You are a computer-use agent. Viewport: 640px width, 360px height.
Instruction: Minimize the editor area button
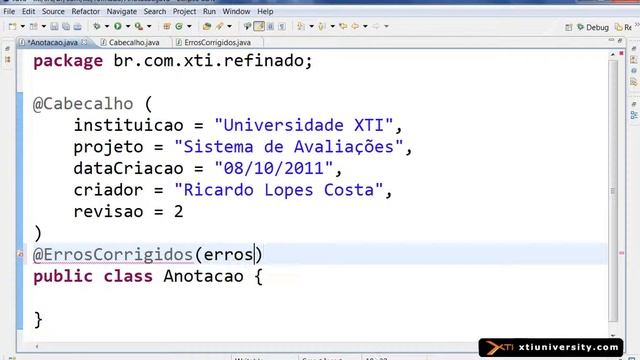[611, 40]
